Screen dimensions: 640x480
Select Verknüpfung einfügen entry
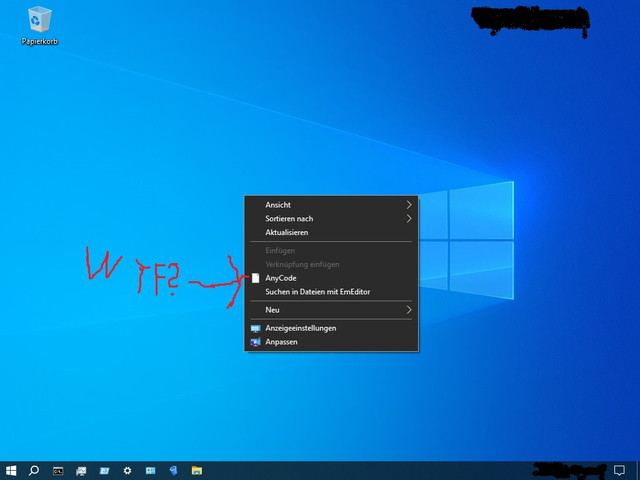tap(331, 264)
